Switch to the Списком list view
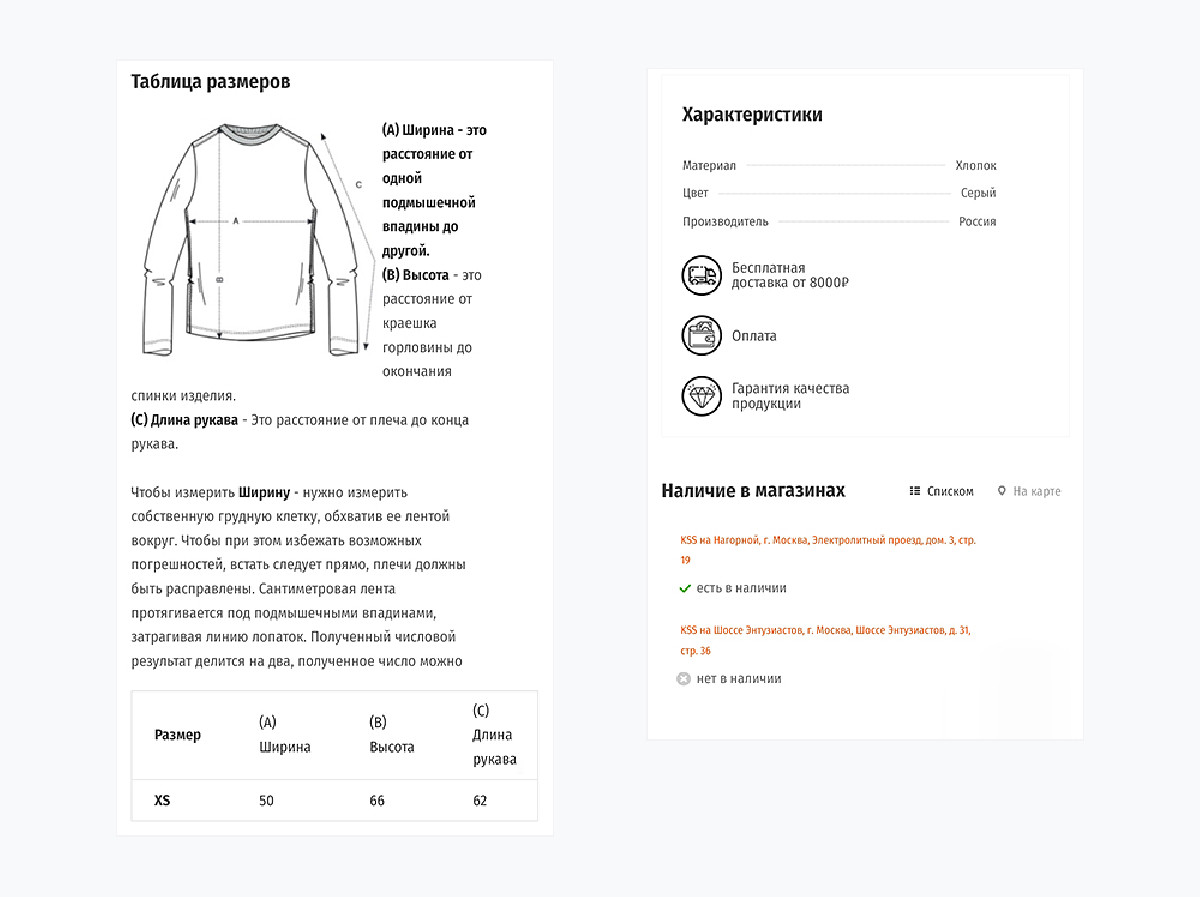Image resolution: width=1200 pixels, height=897 pixels. (x=949, y=491)
